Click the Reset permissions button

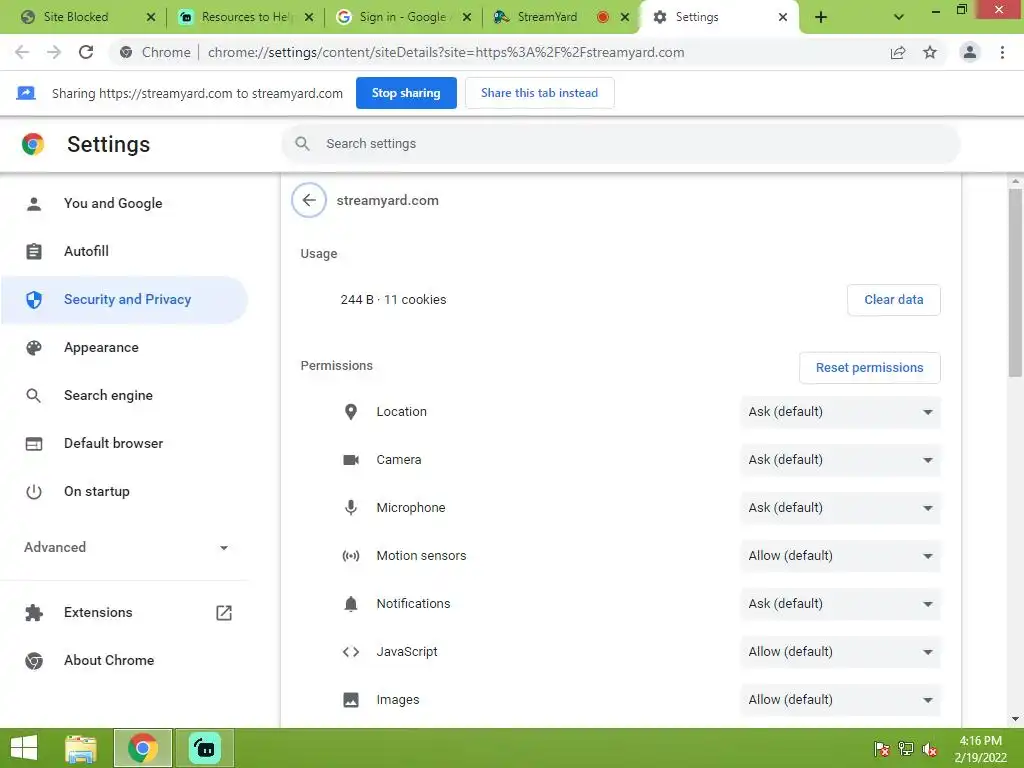coord(869,368)
